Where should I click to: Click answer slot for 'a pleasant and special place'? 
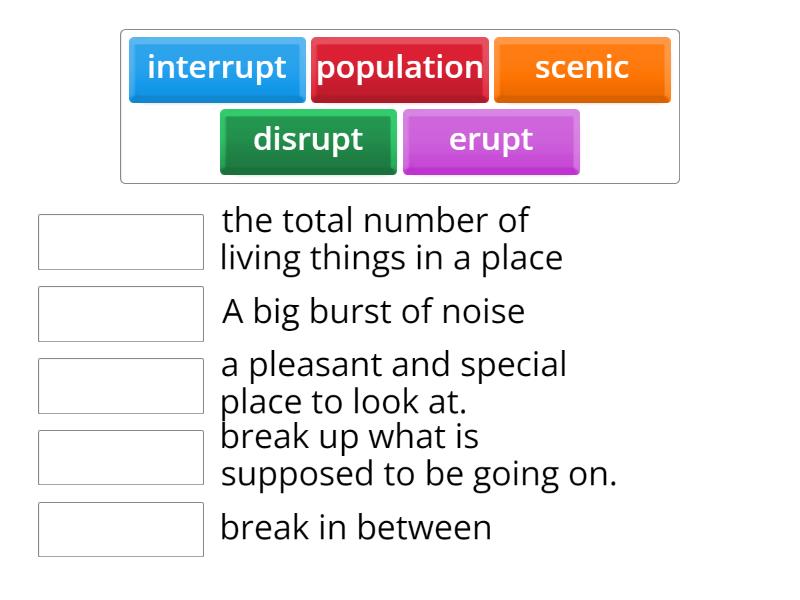pyautogui.click(x=121, y=386)
